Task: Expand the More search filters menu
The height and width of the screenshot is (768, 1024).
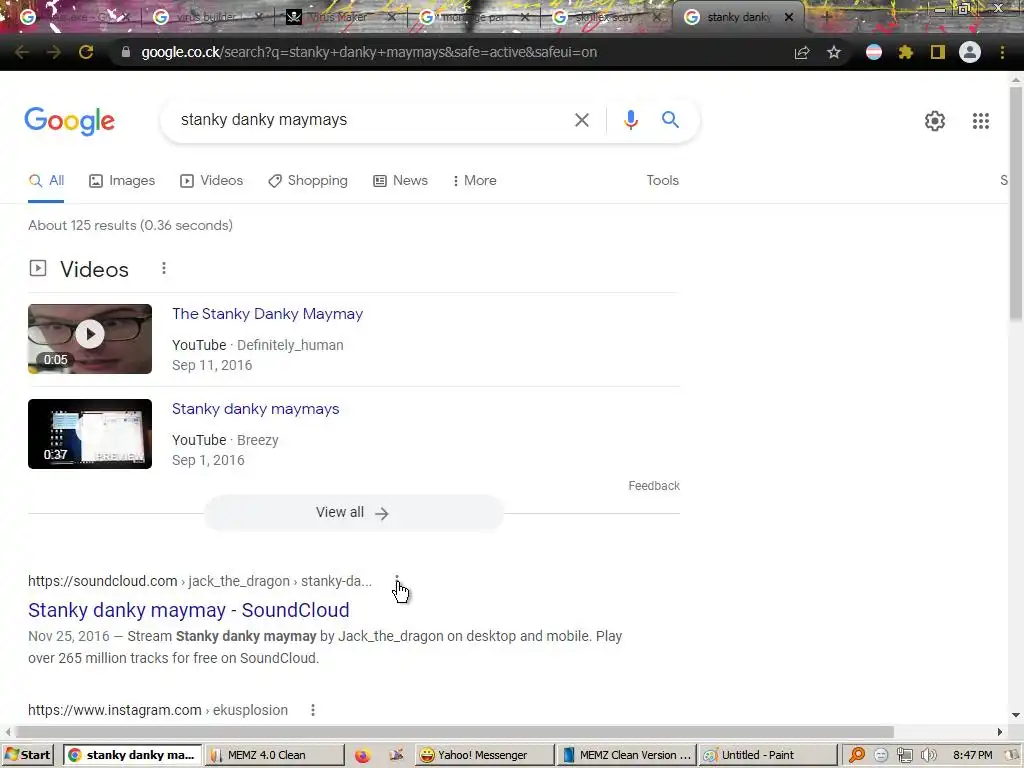Action: coord(475,181)
